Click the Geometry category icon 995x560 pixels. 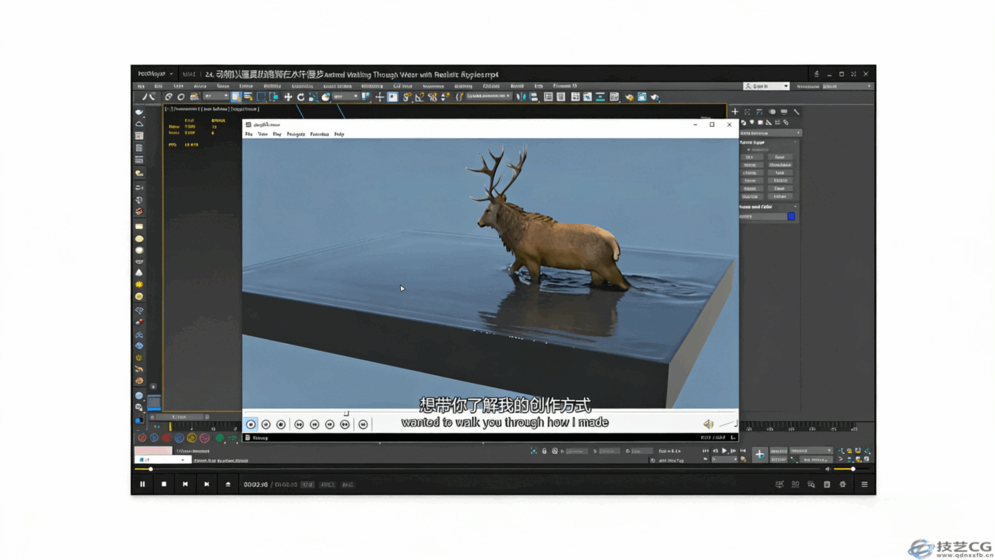point(743,123)
